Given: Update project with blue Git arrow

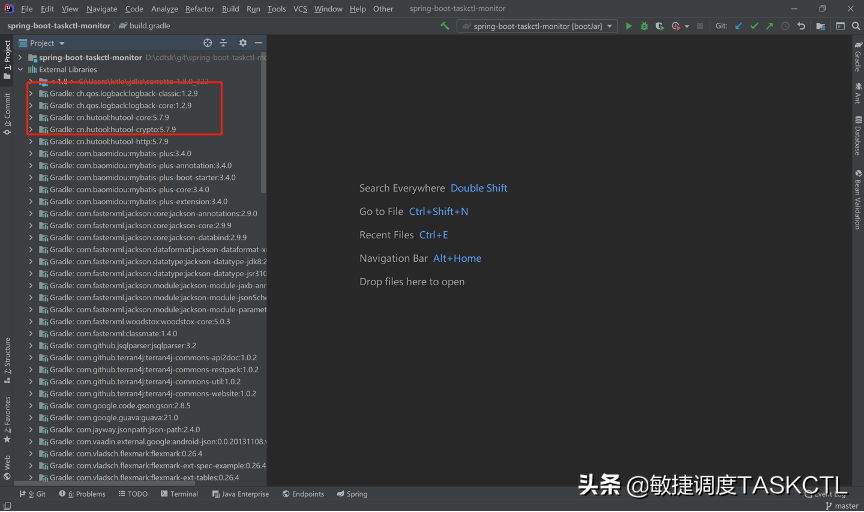Looking at the screenshot, I should 738,26.
